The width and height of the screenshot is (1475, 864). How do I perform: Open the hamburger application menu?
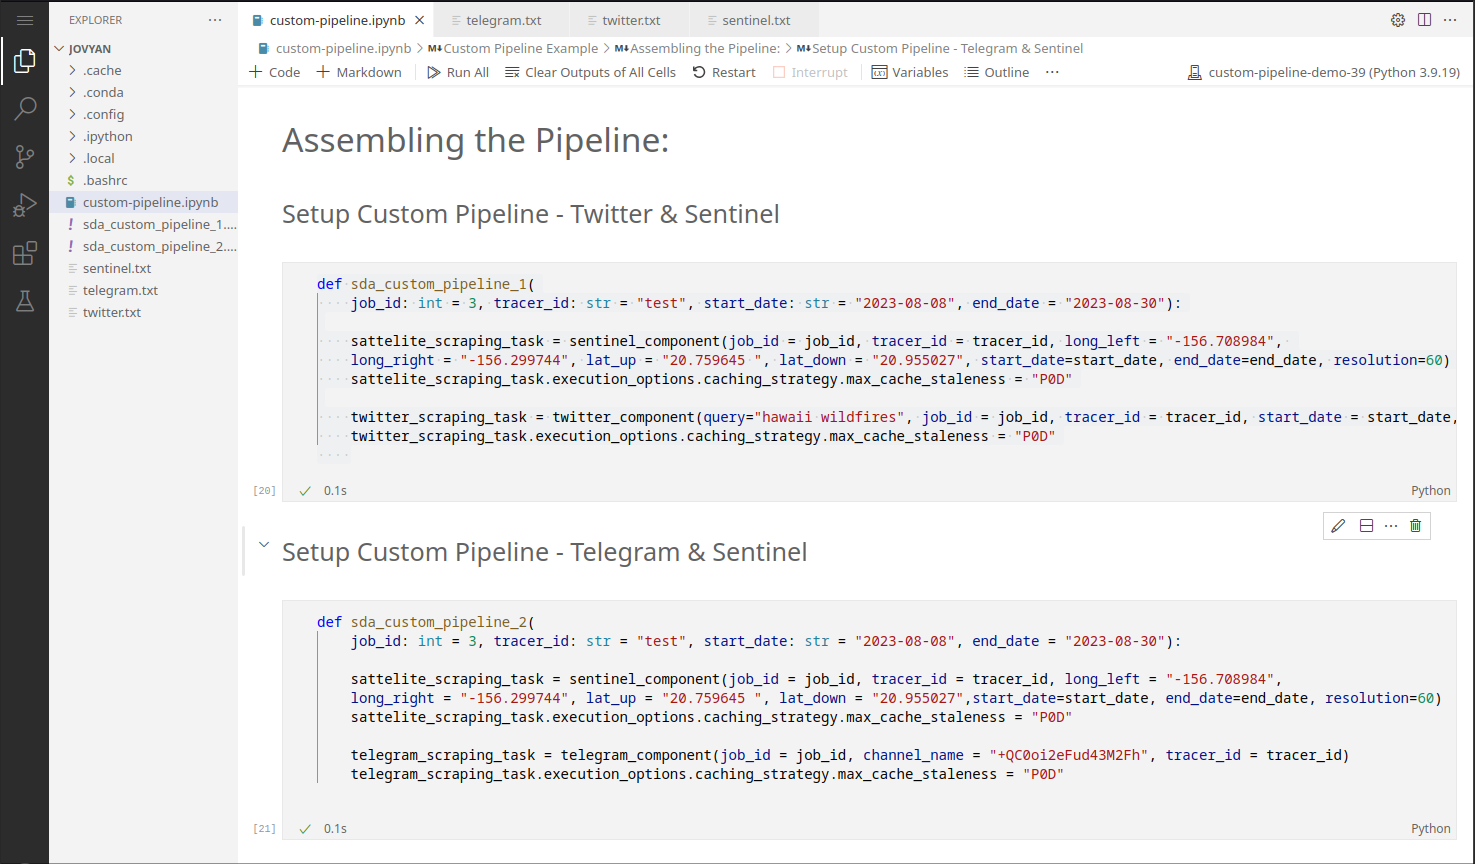25,20
